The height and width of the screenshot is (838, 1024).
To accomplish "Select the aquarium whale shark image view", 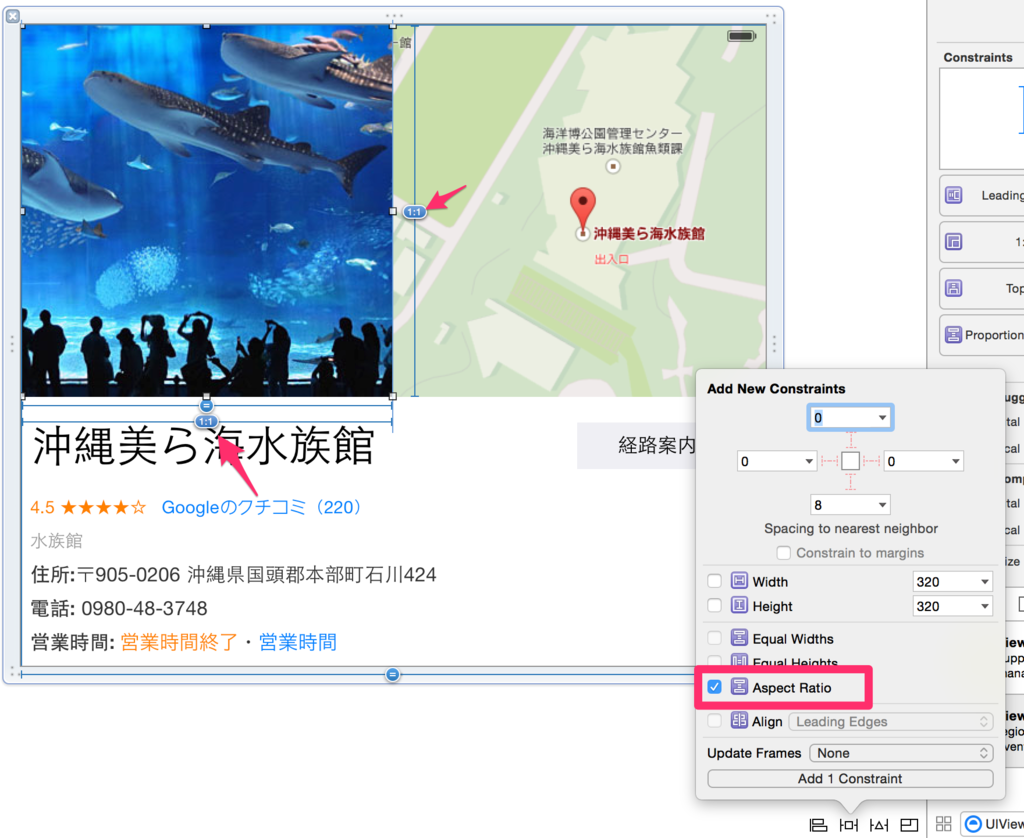I will 207,211.
